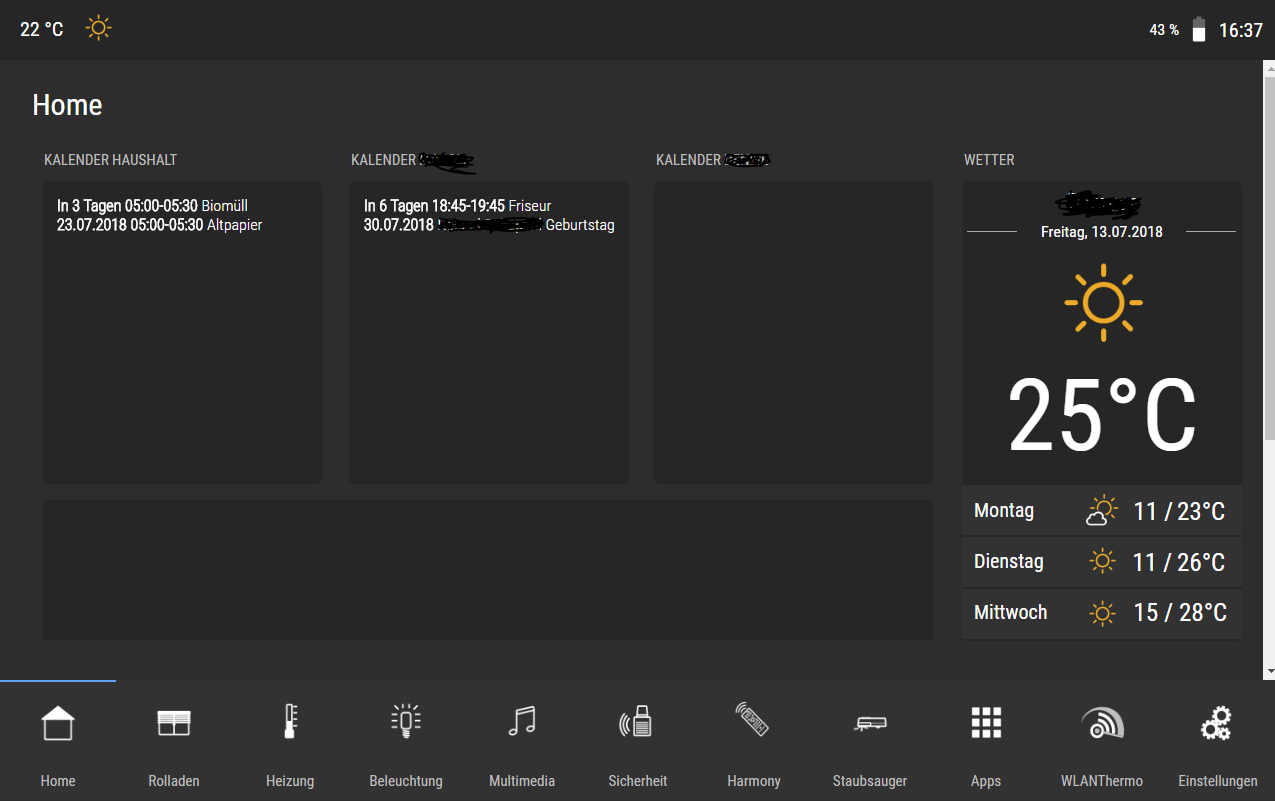
Task: Go to the Einstellungen tab label
Action: point(1218,781)
